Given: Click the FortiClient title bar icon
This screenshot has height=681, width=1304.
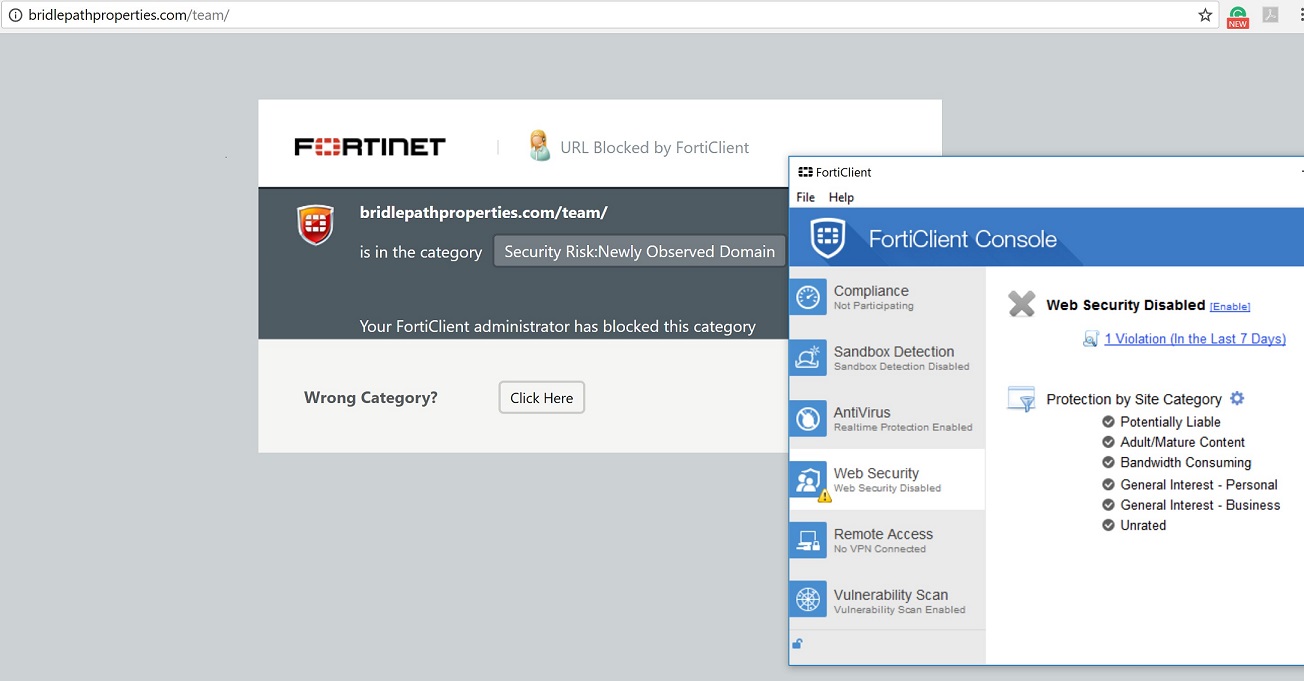Looking at the screenshot, I should coord(805,172).
